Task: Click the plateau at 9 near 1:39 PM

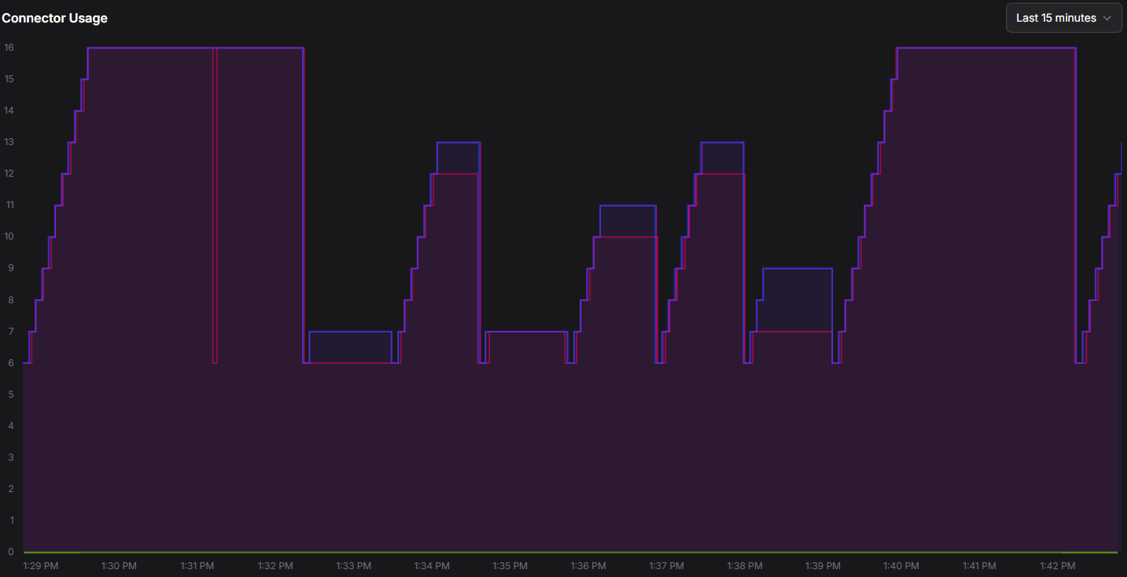Action: [x=797, y=269]
